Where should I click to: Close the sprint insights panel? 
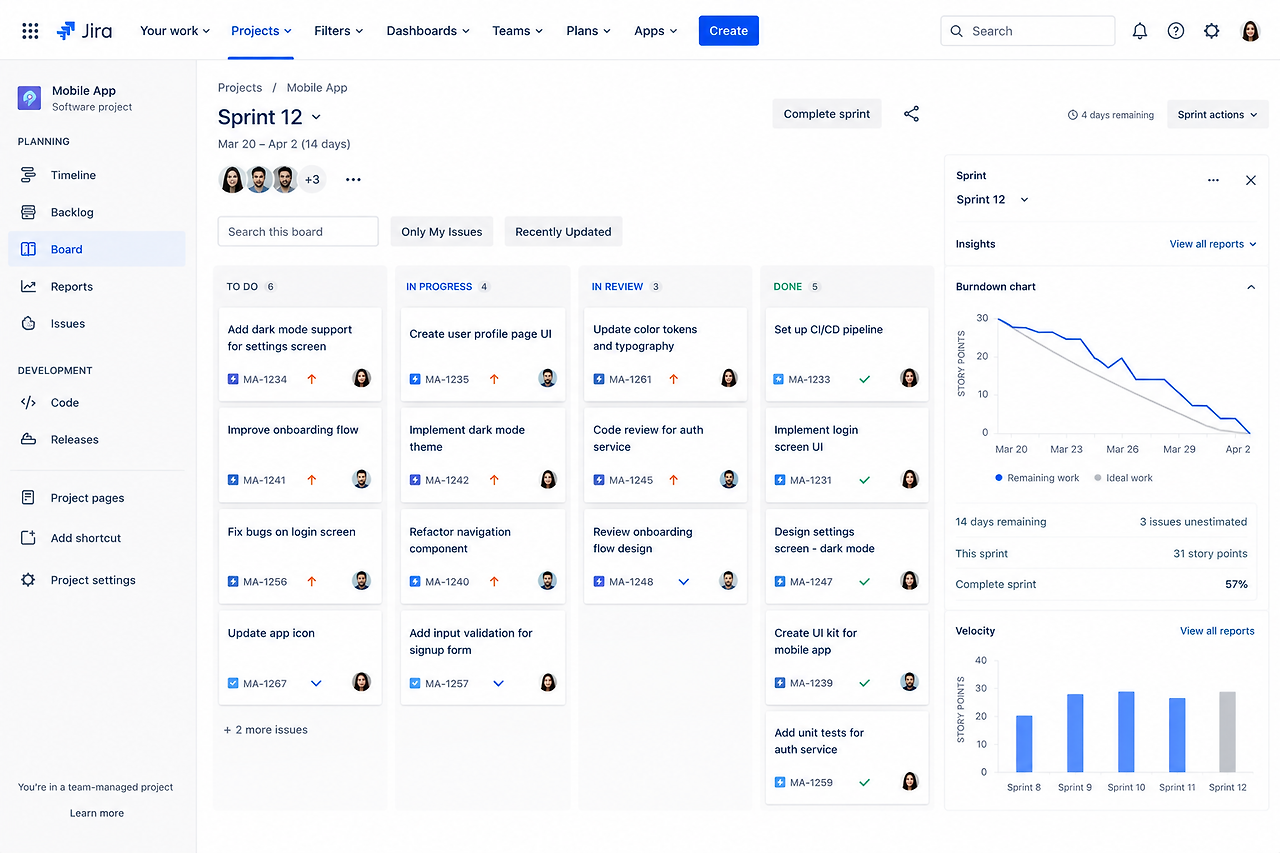[1250, 180]
